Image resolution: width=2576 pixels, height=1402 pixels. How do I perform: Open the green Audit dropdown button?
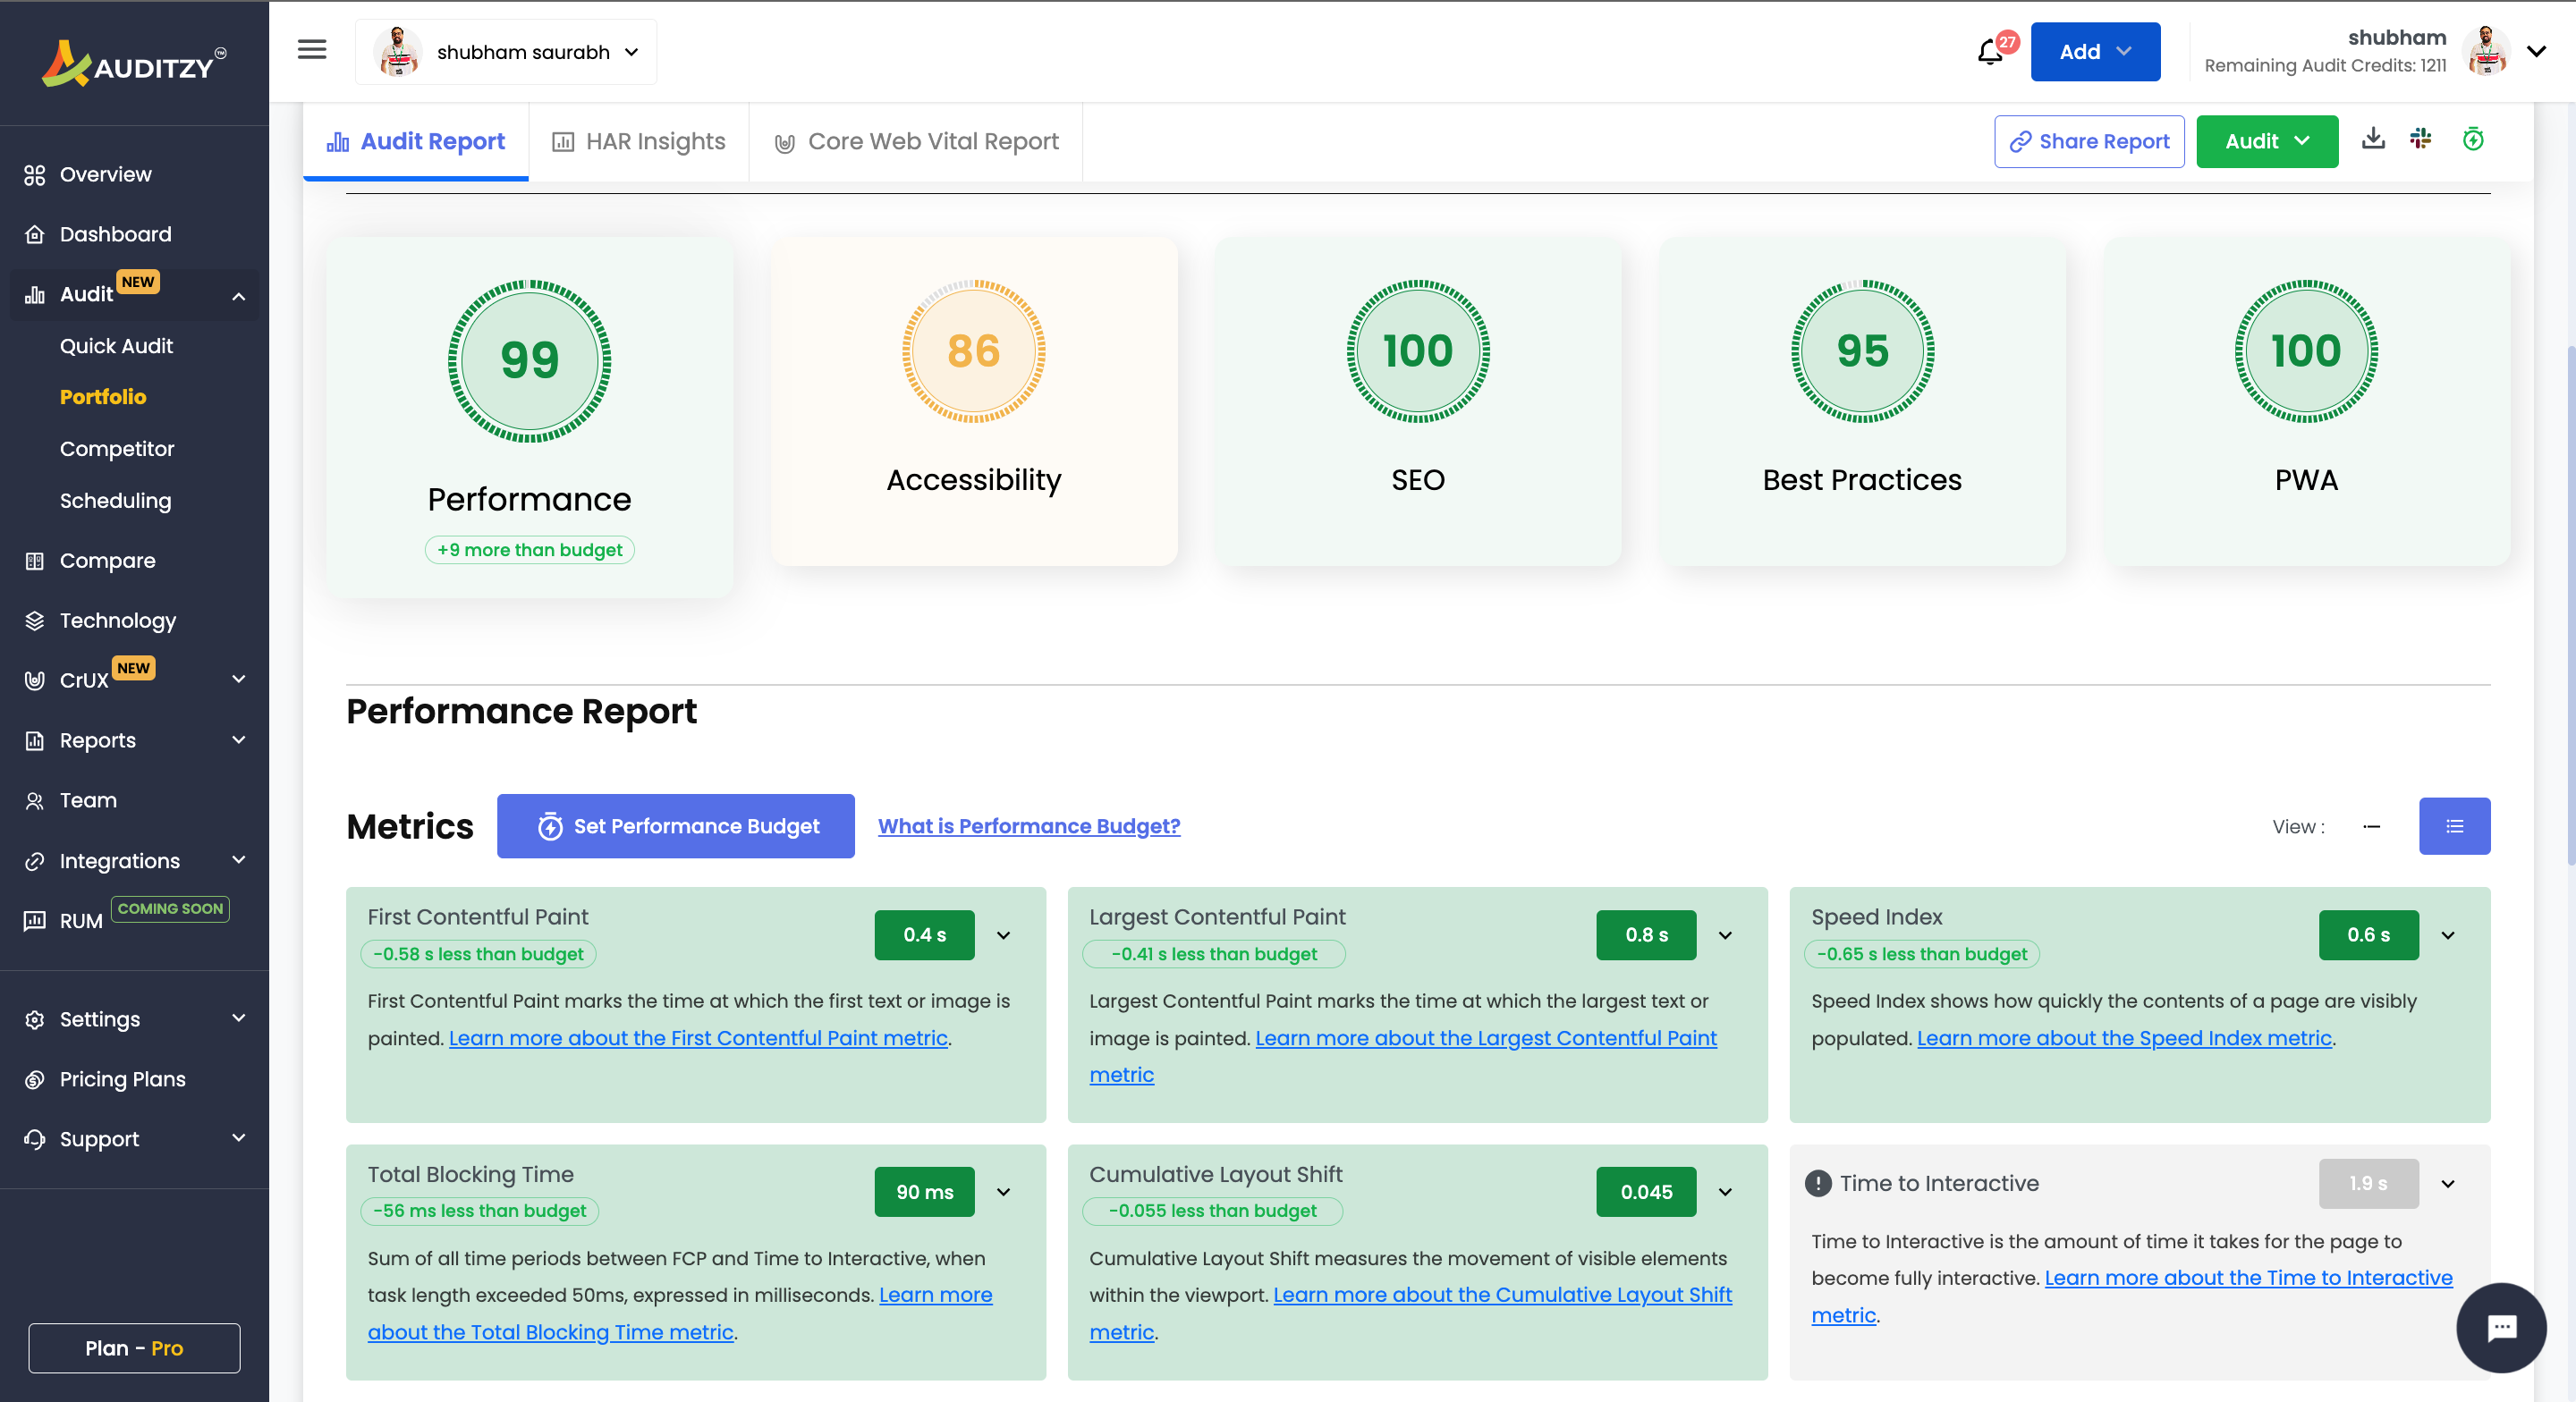tap(2267, 141)
